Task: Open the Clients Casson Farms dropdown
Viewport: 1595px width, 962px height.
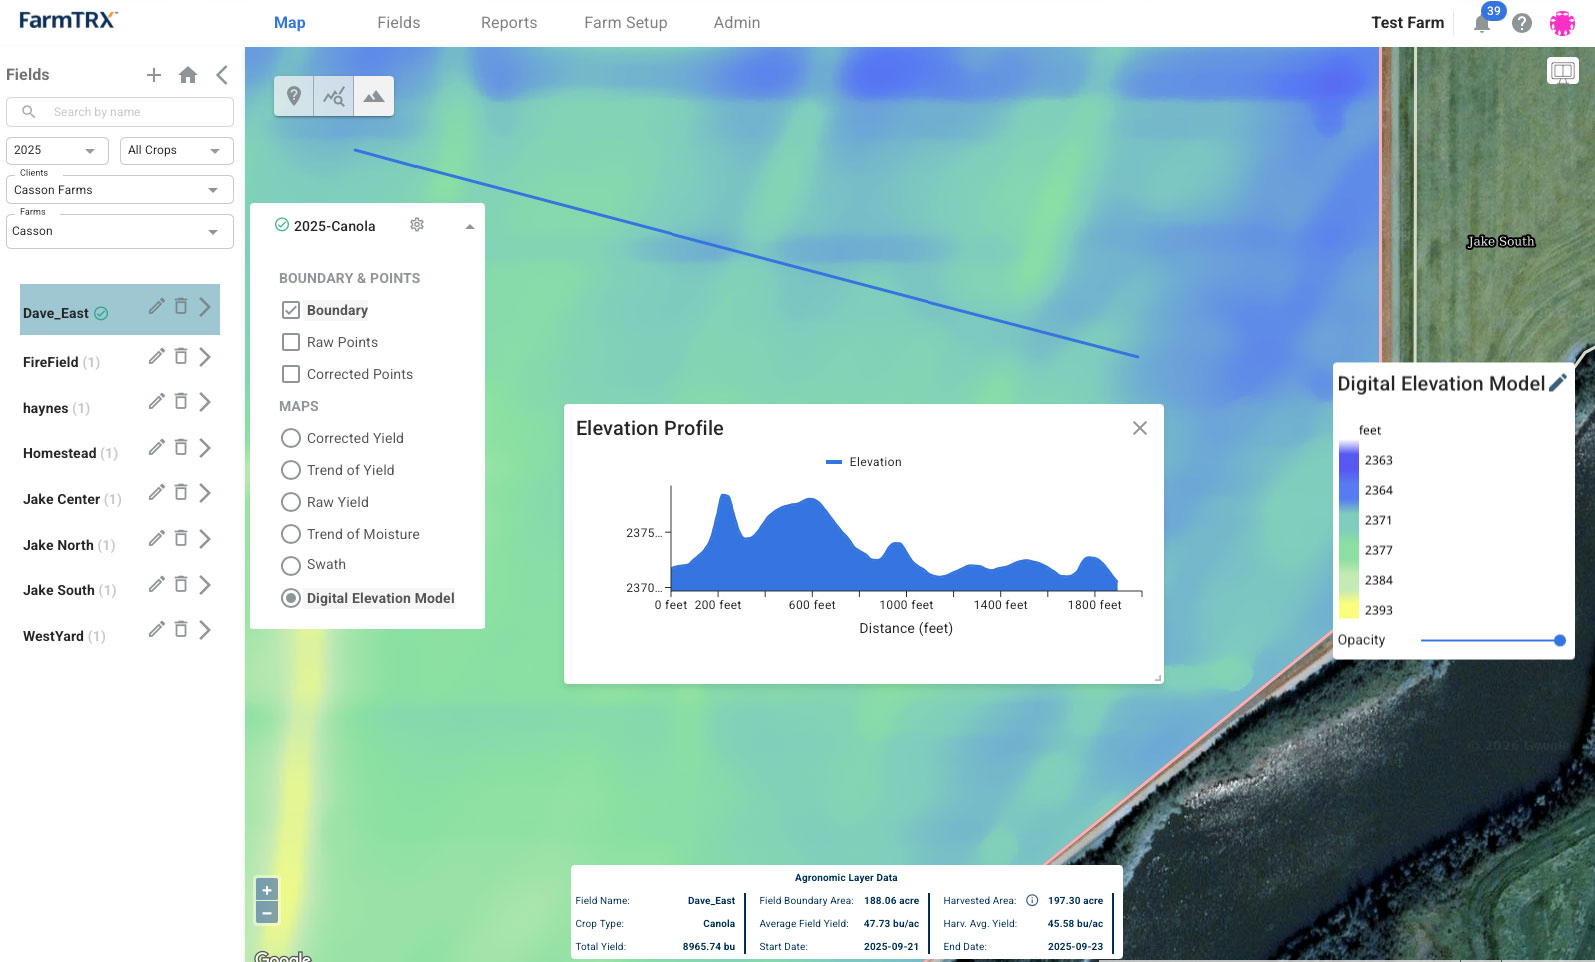Action: 119,189
